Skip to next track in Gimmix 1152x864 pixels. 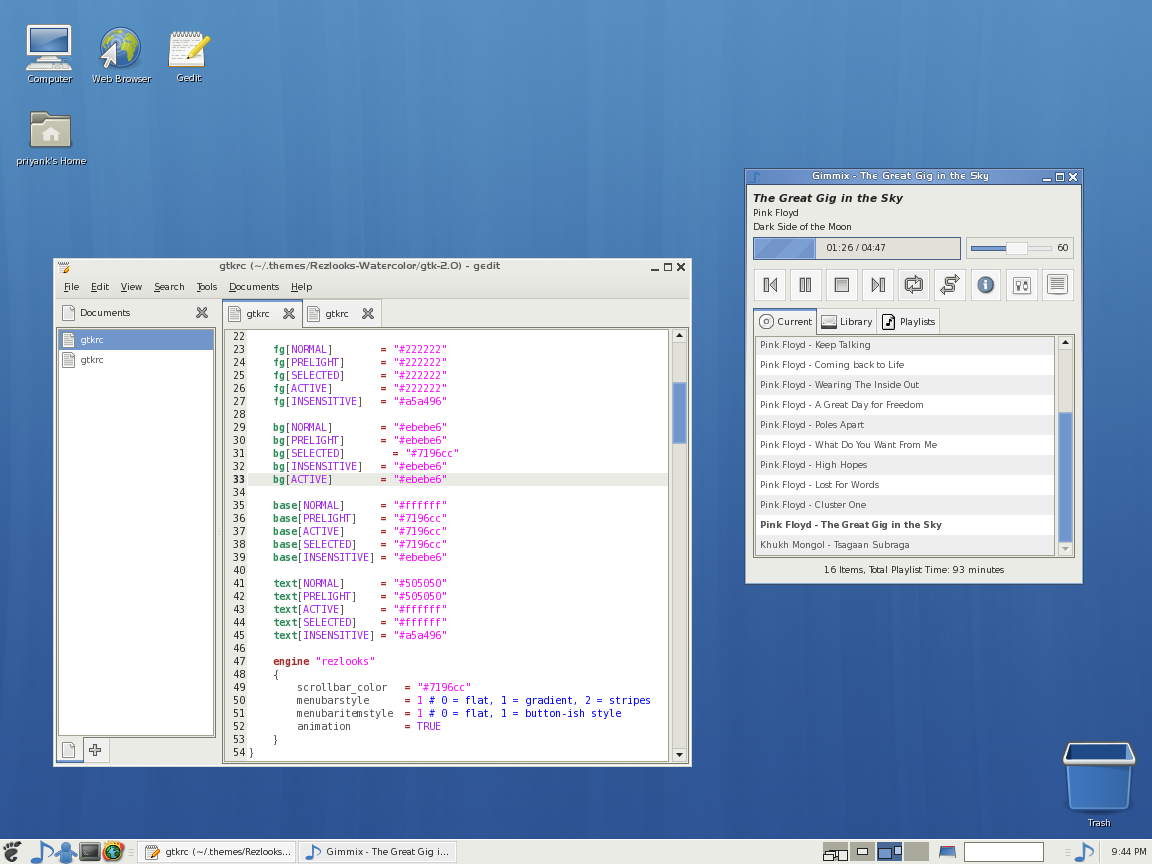pos(878,285)
